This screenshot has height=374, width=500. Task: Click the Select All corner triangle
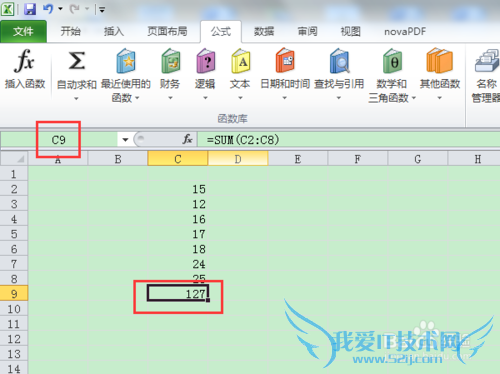click(x=14, y=159)
